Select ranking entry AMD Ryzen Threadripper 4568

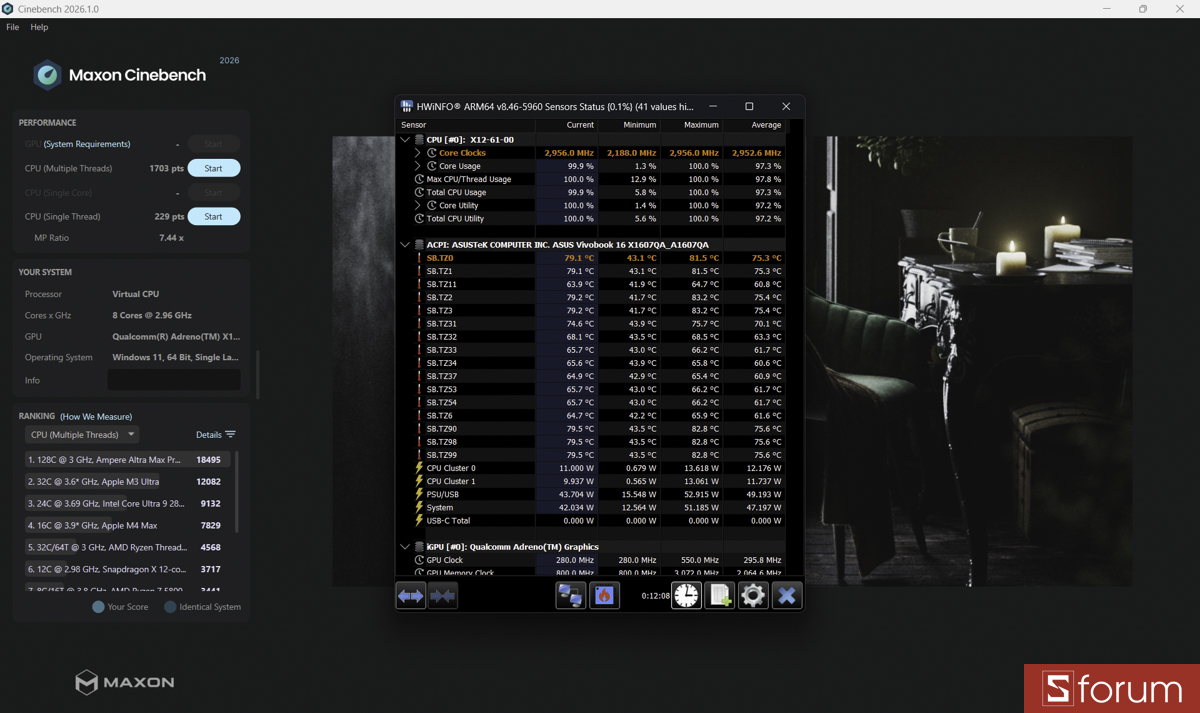click(x=128, y=548)
